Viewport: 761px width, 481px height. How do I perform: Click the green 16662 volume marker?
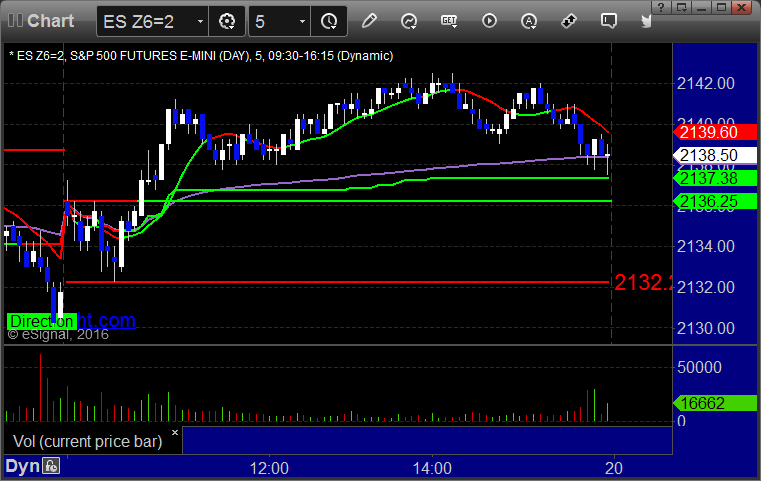tap(715, 403)
